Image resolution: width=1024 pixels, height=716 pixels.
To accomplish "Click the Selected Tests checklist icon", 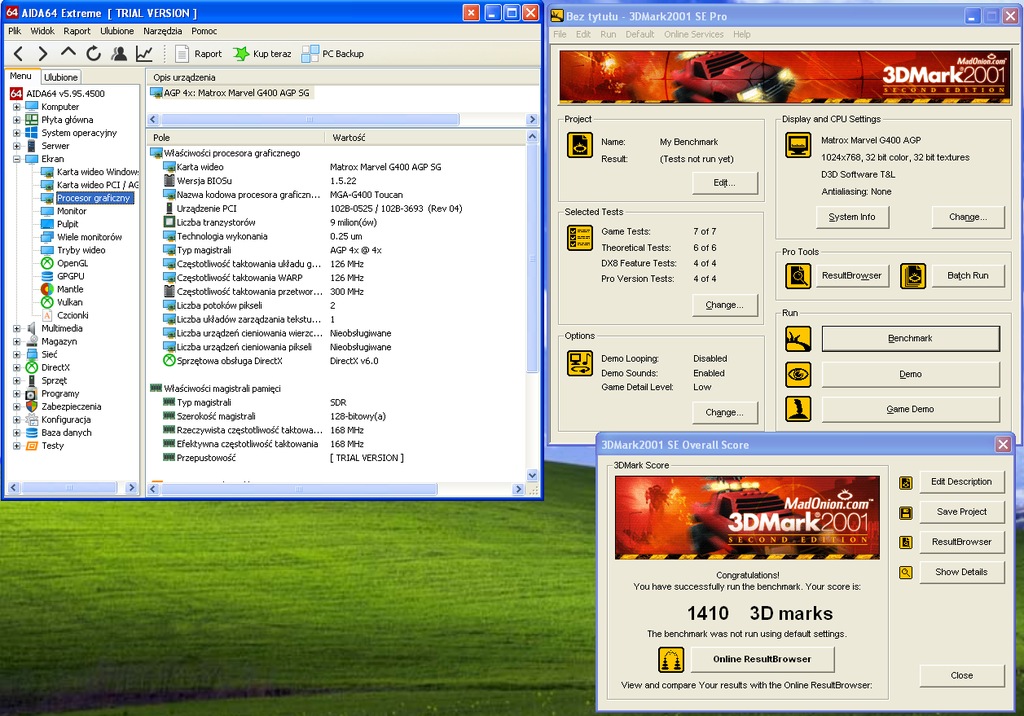I will pos(579,238).
